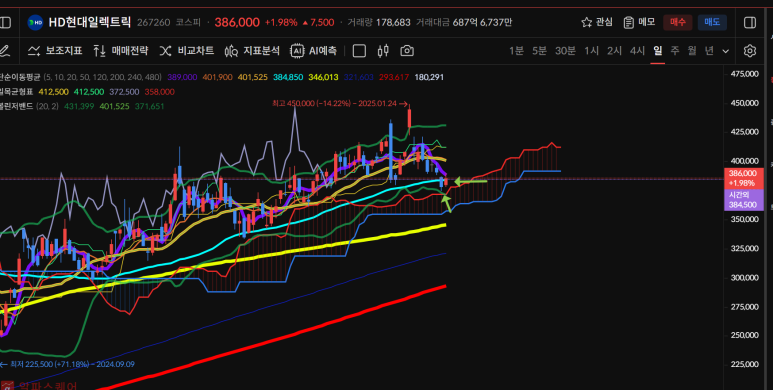Click the blue 매도 sell button

712,22
